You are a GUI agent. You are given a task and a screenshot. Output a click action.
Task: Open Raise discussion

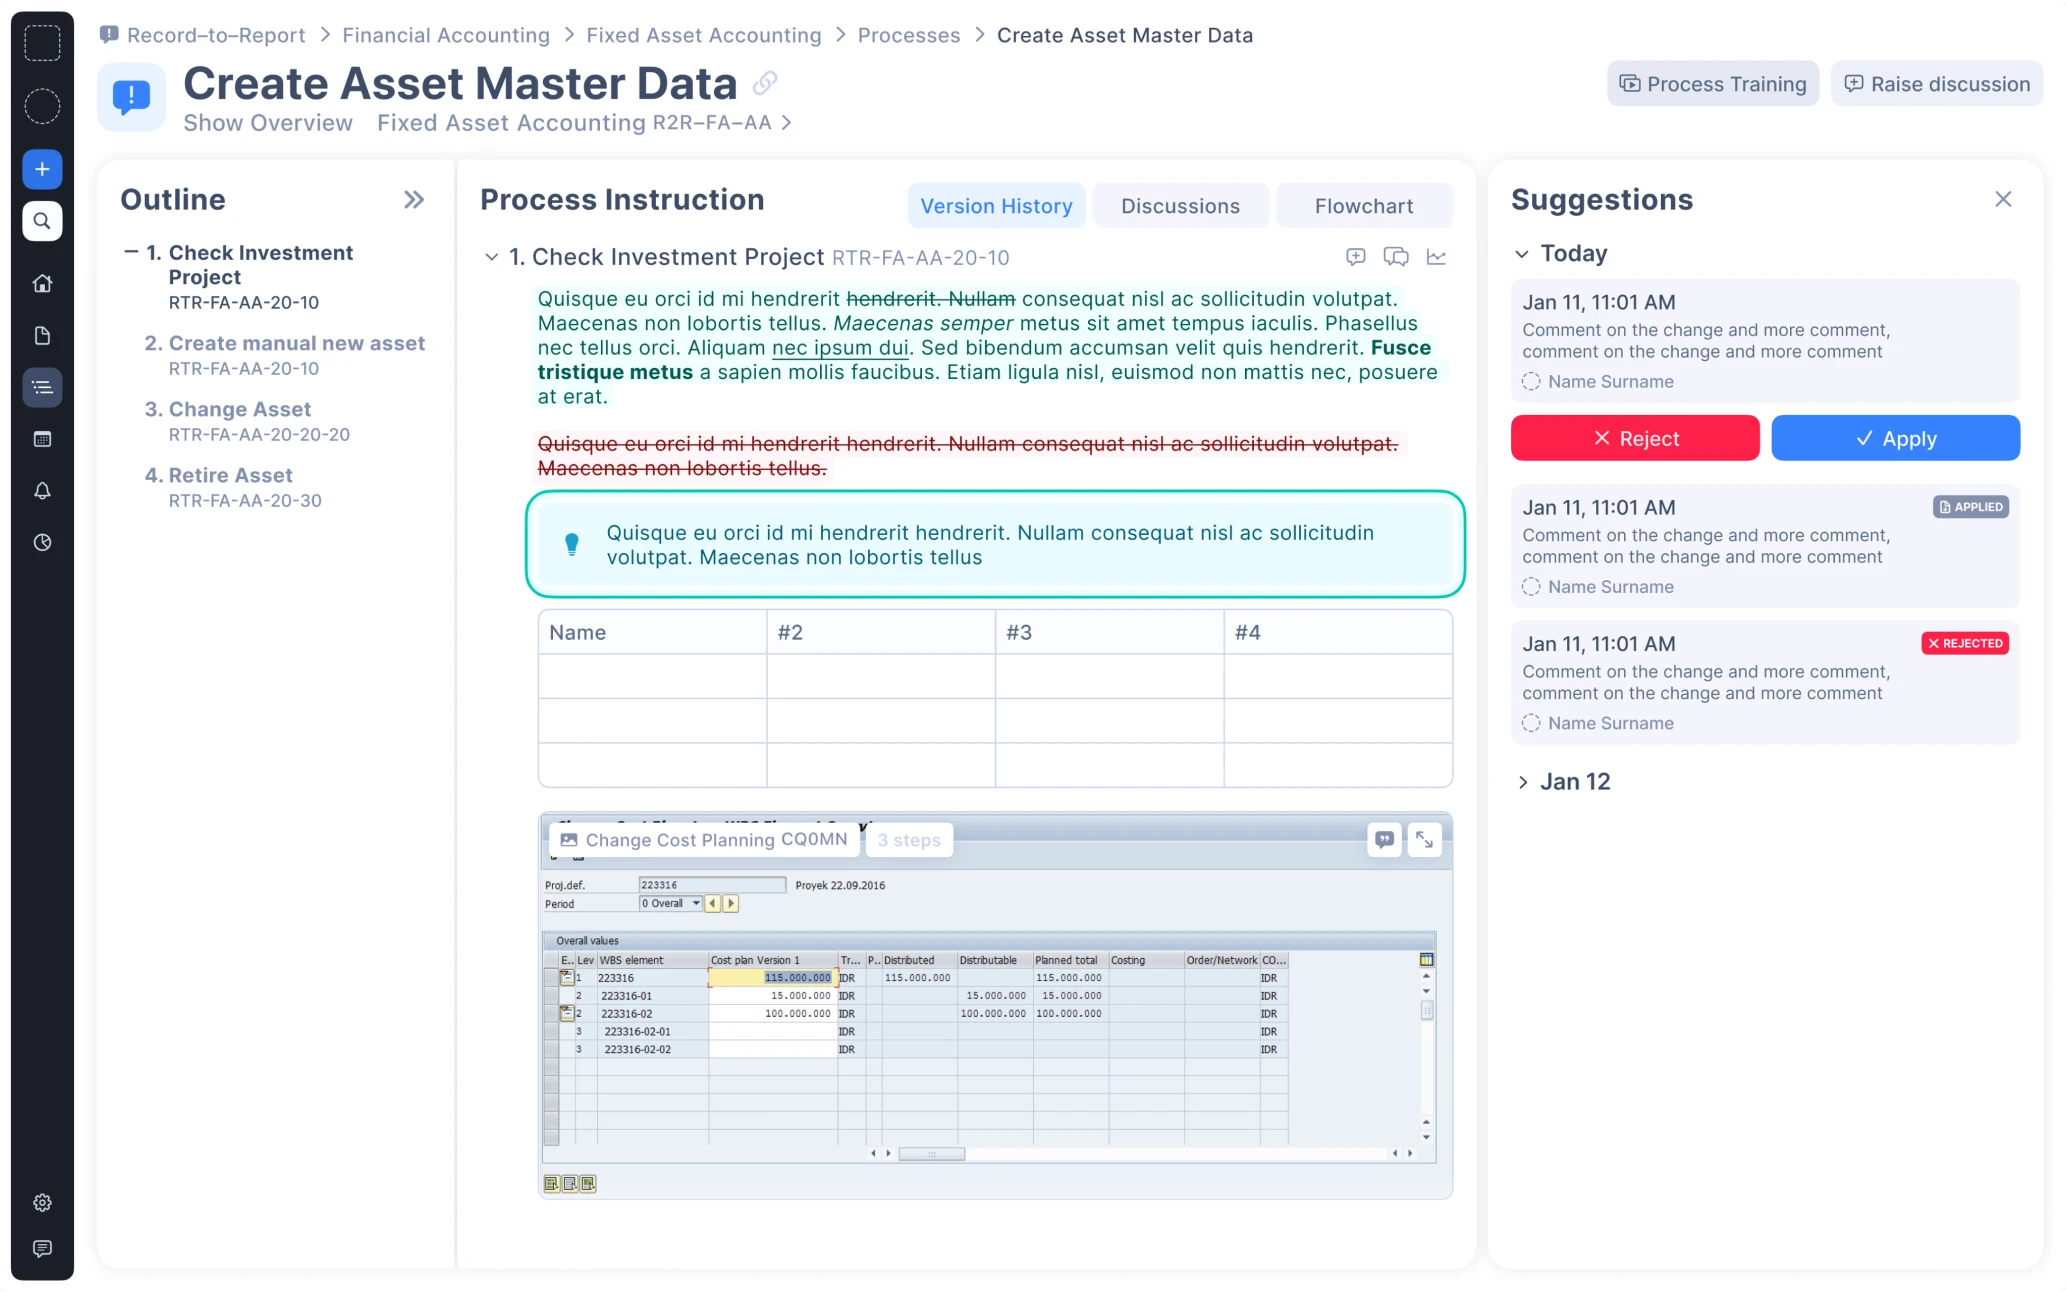click(x=1936, y=84)
